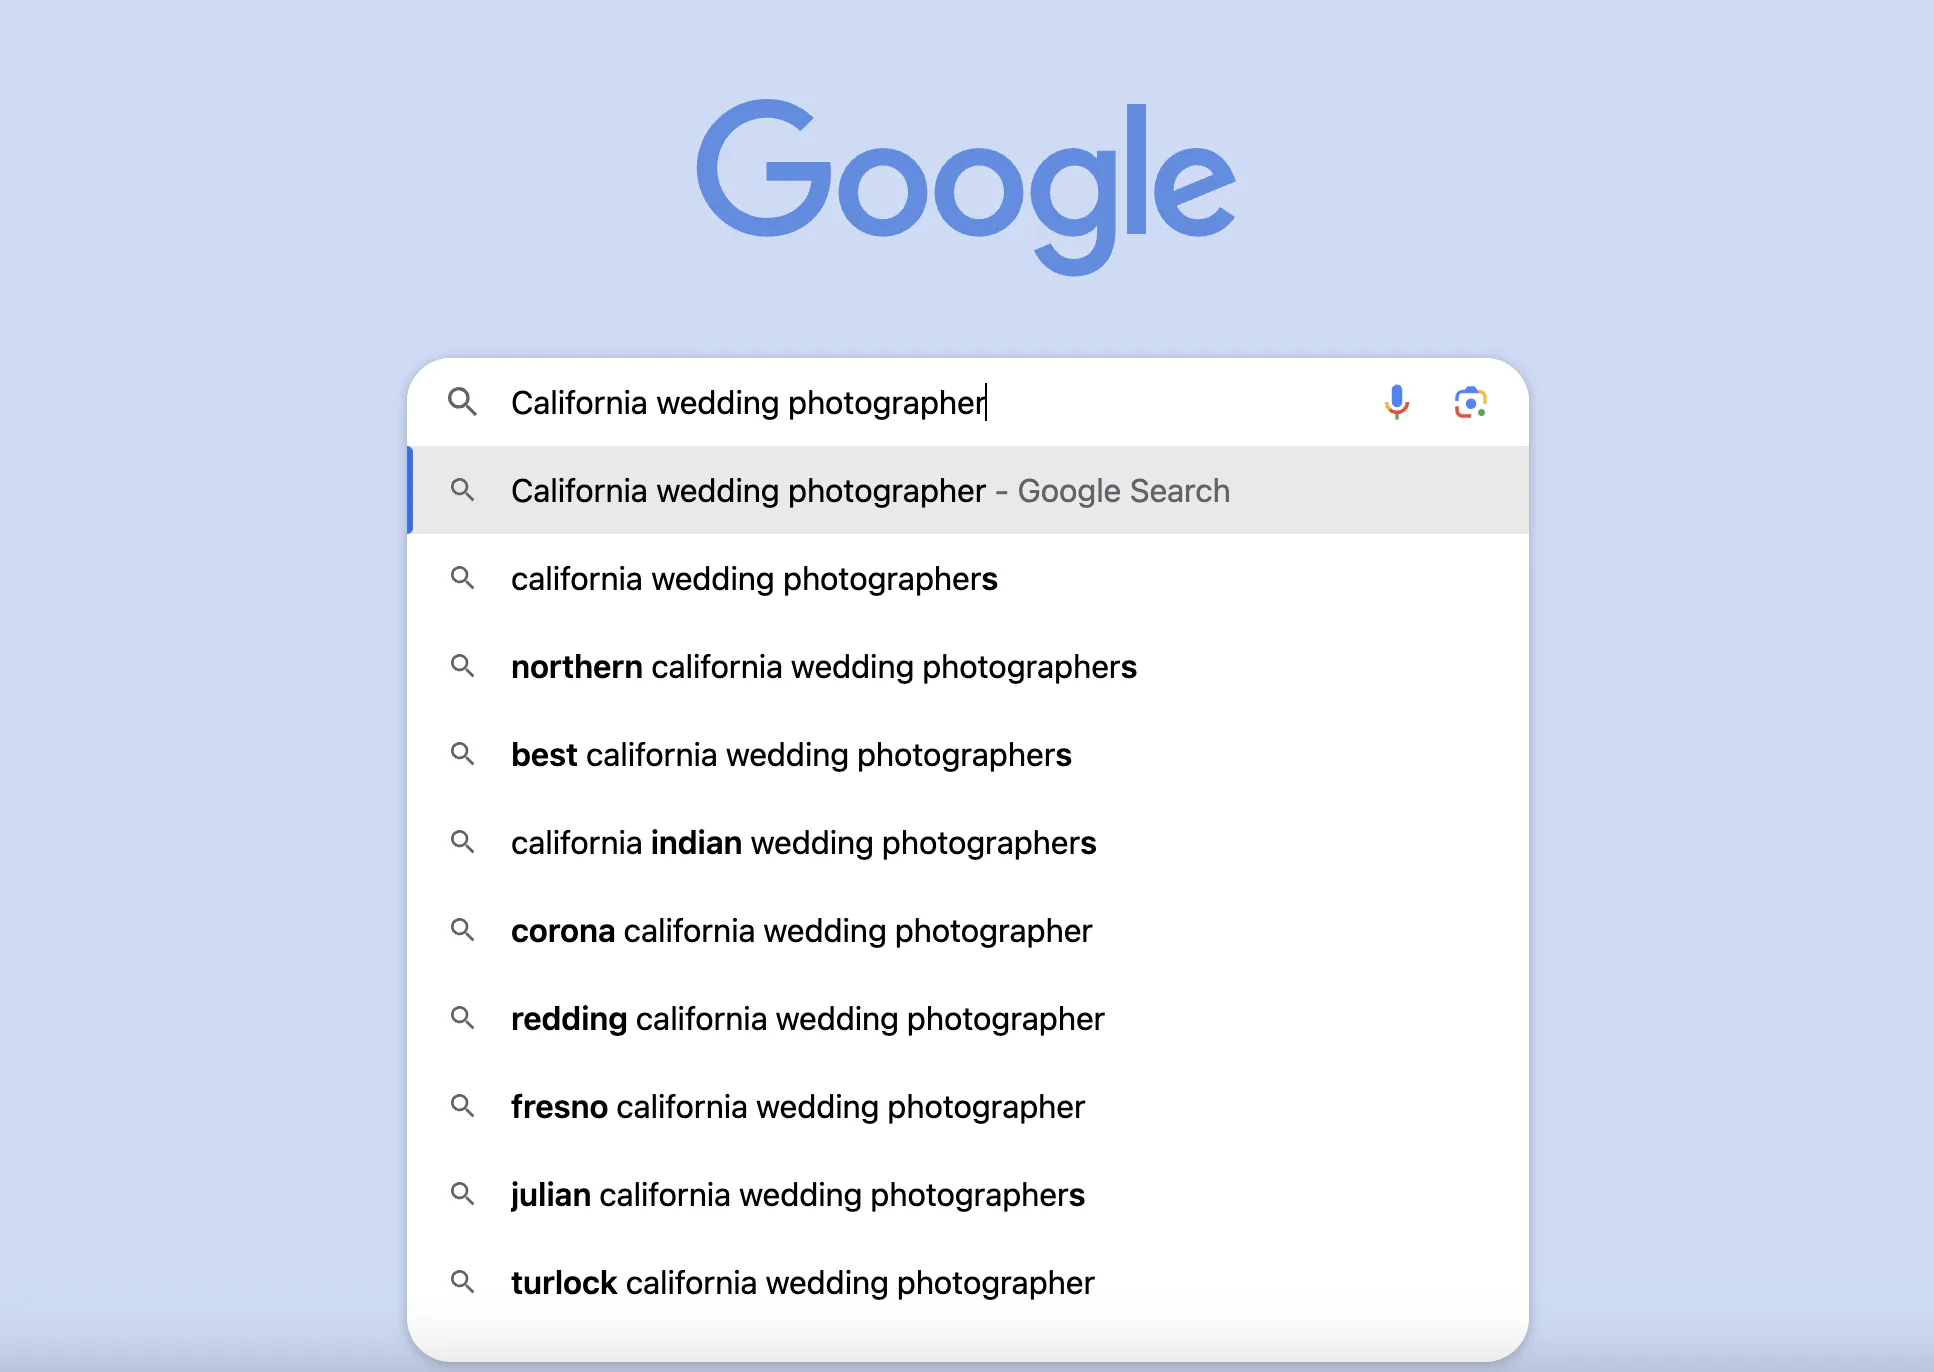Select 'best california wedding photographers' from suggestions
The height and width of the screenshot is (1372, 1934).
791,754
